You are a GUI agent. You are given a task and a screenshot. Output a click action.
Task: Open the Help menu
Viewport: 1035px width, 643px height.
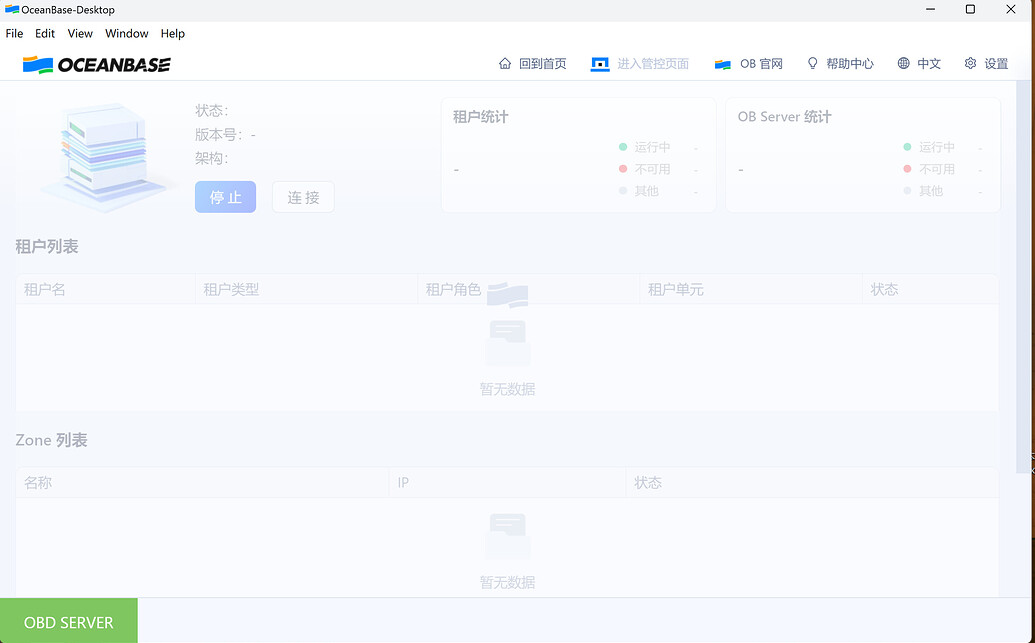(172, 33)
